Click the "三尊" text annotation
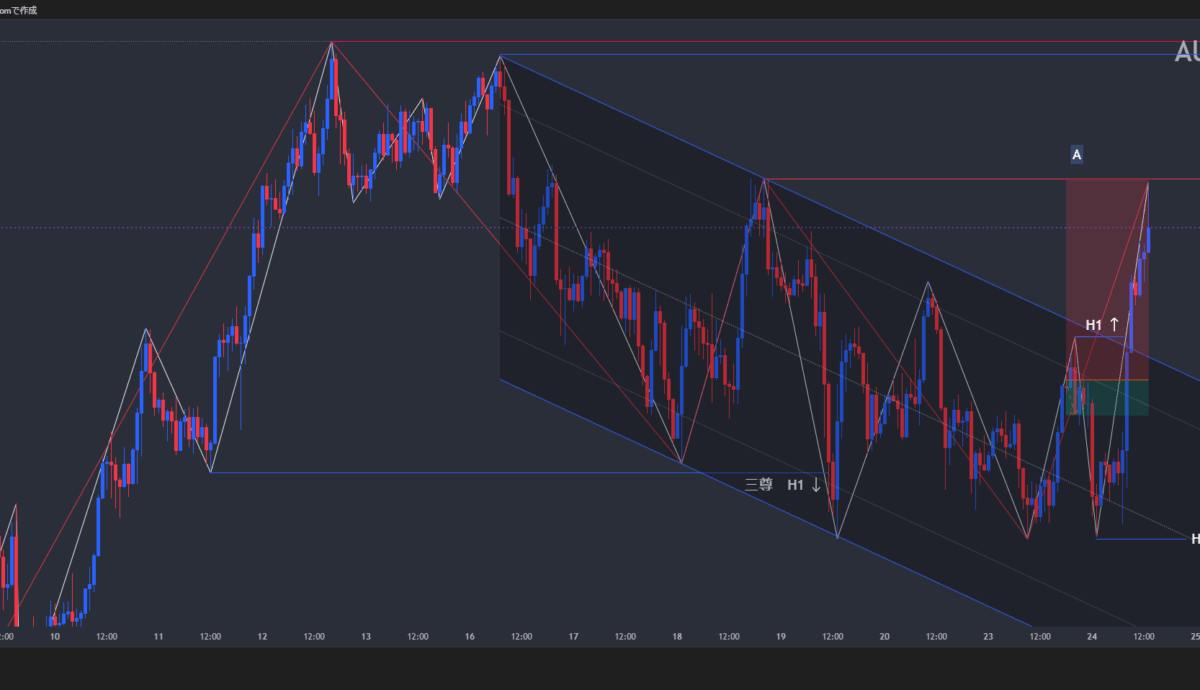Image resolution: width=1200 pixels, height=690 pixels. click(x=759, y=485)
